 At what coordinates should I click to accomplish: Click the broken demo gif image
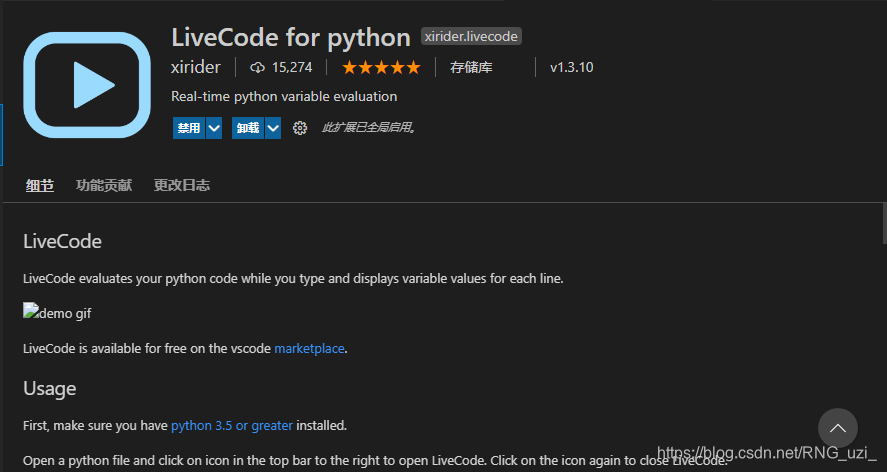point(57,313)
